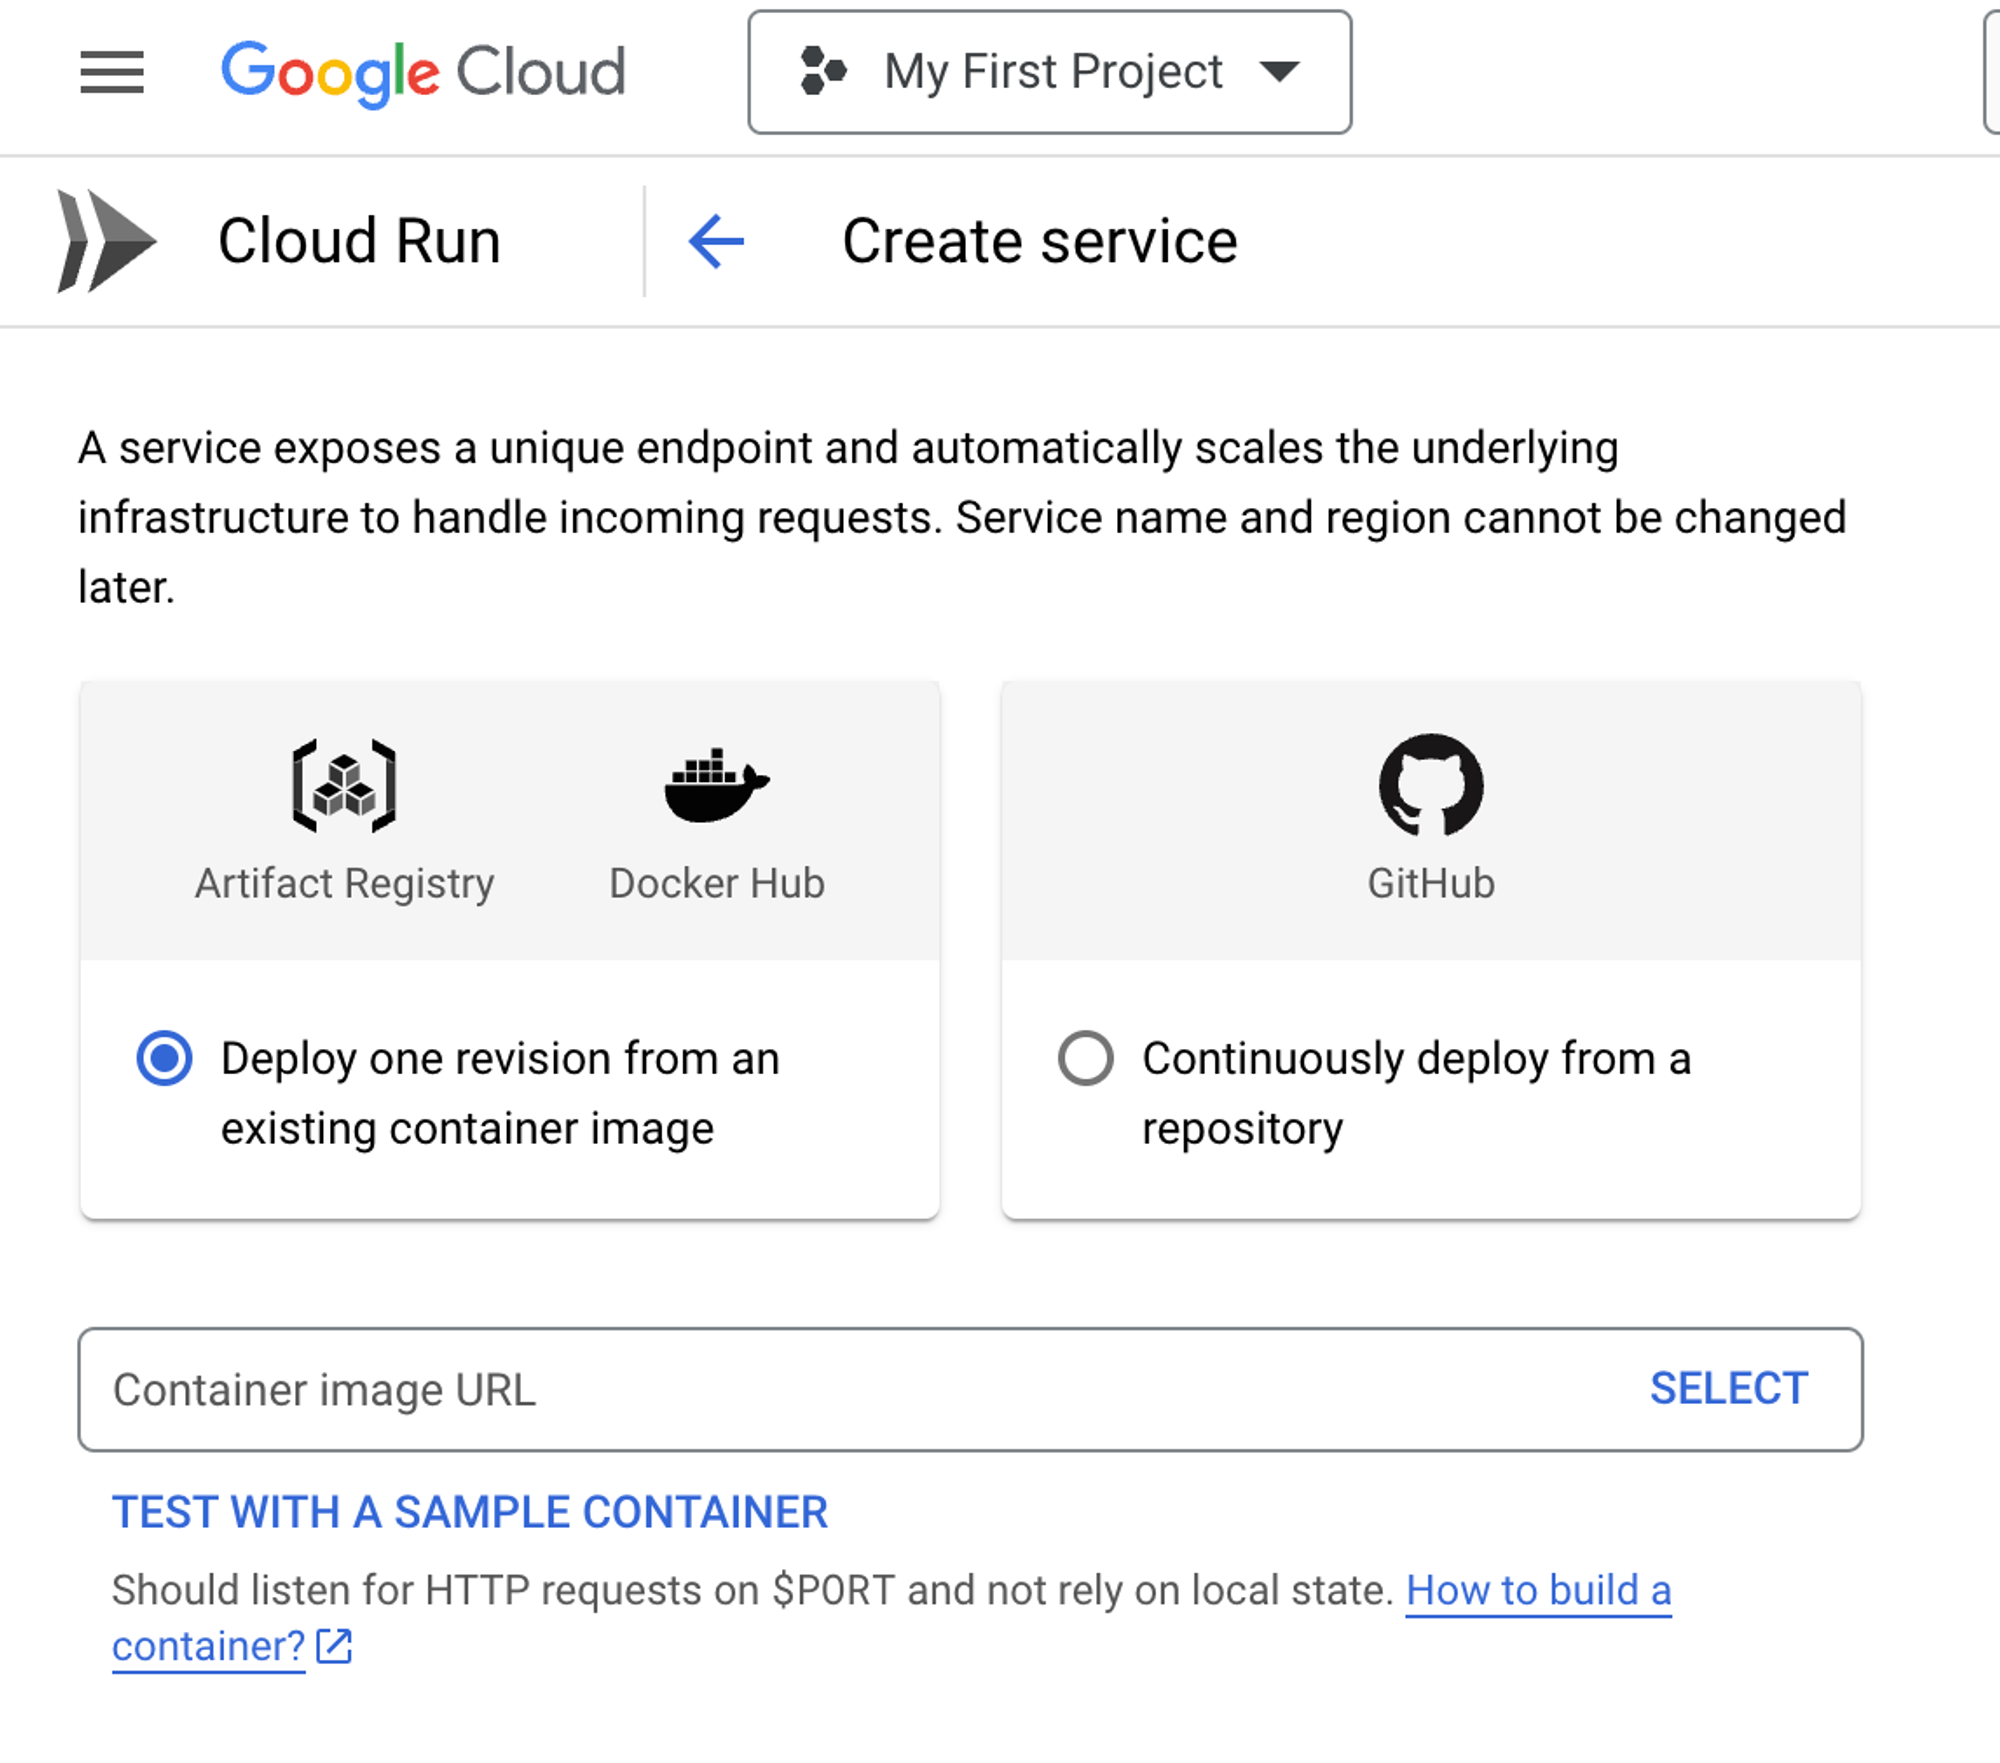Click the Artifact Registry icon
This screenshot has height=1763, width=2000.
[344, 786]
